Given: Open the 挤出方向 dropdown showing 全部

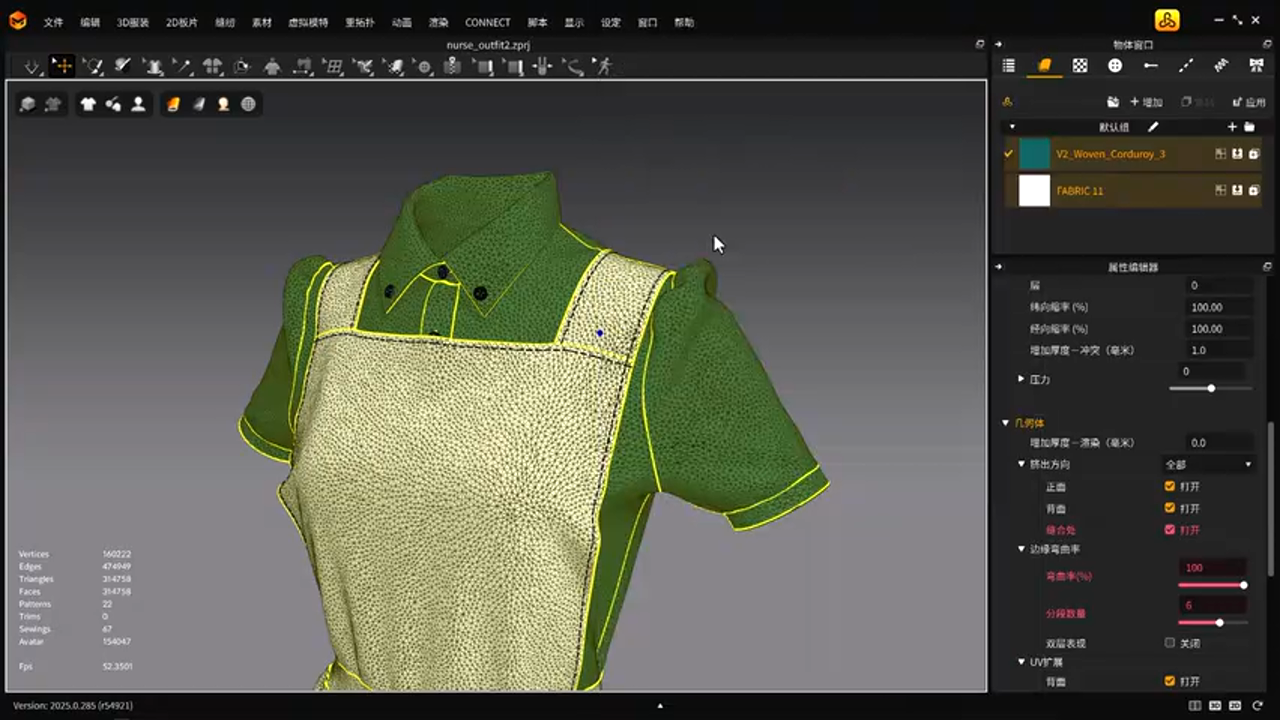Looking at the screenshot, I should pos(1207,464).
